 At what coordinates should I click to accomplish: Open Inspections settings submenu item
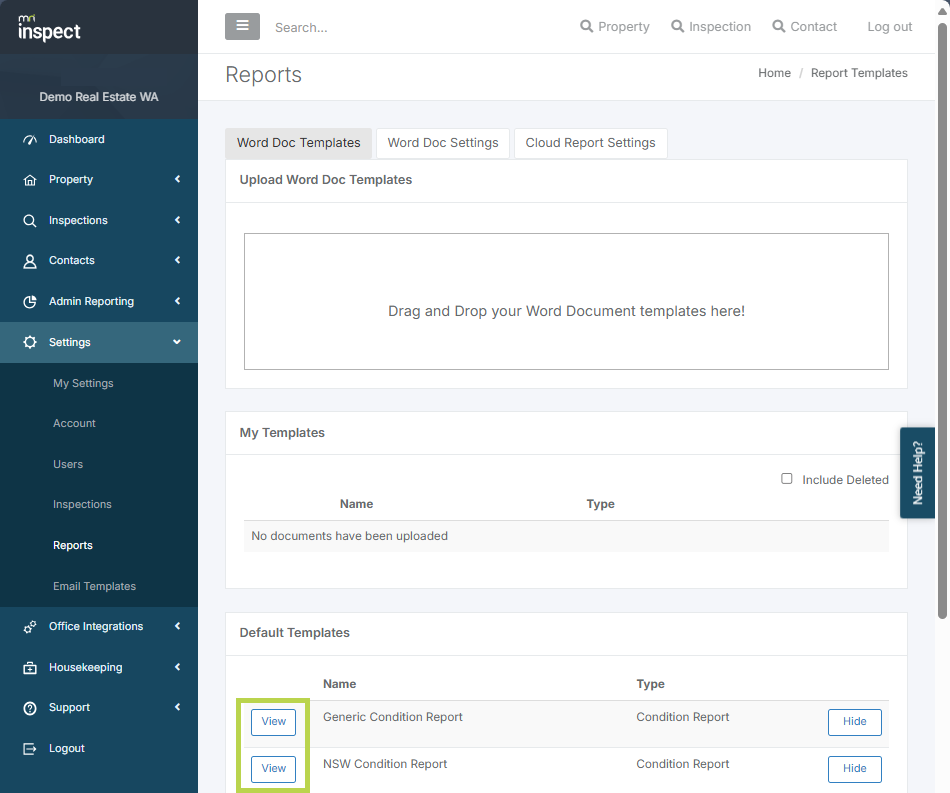82,505
